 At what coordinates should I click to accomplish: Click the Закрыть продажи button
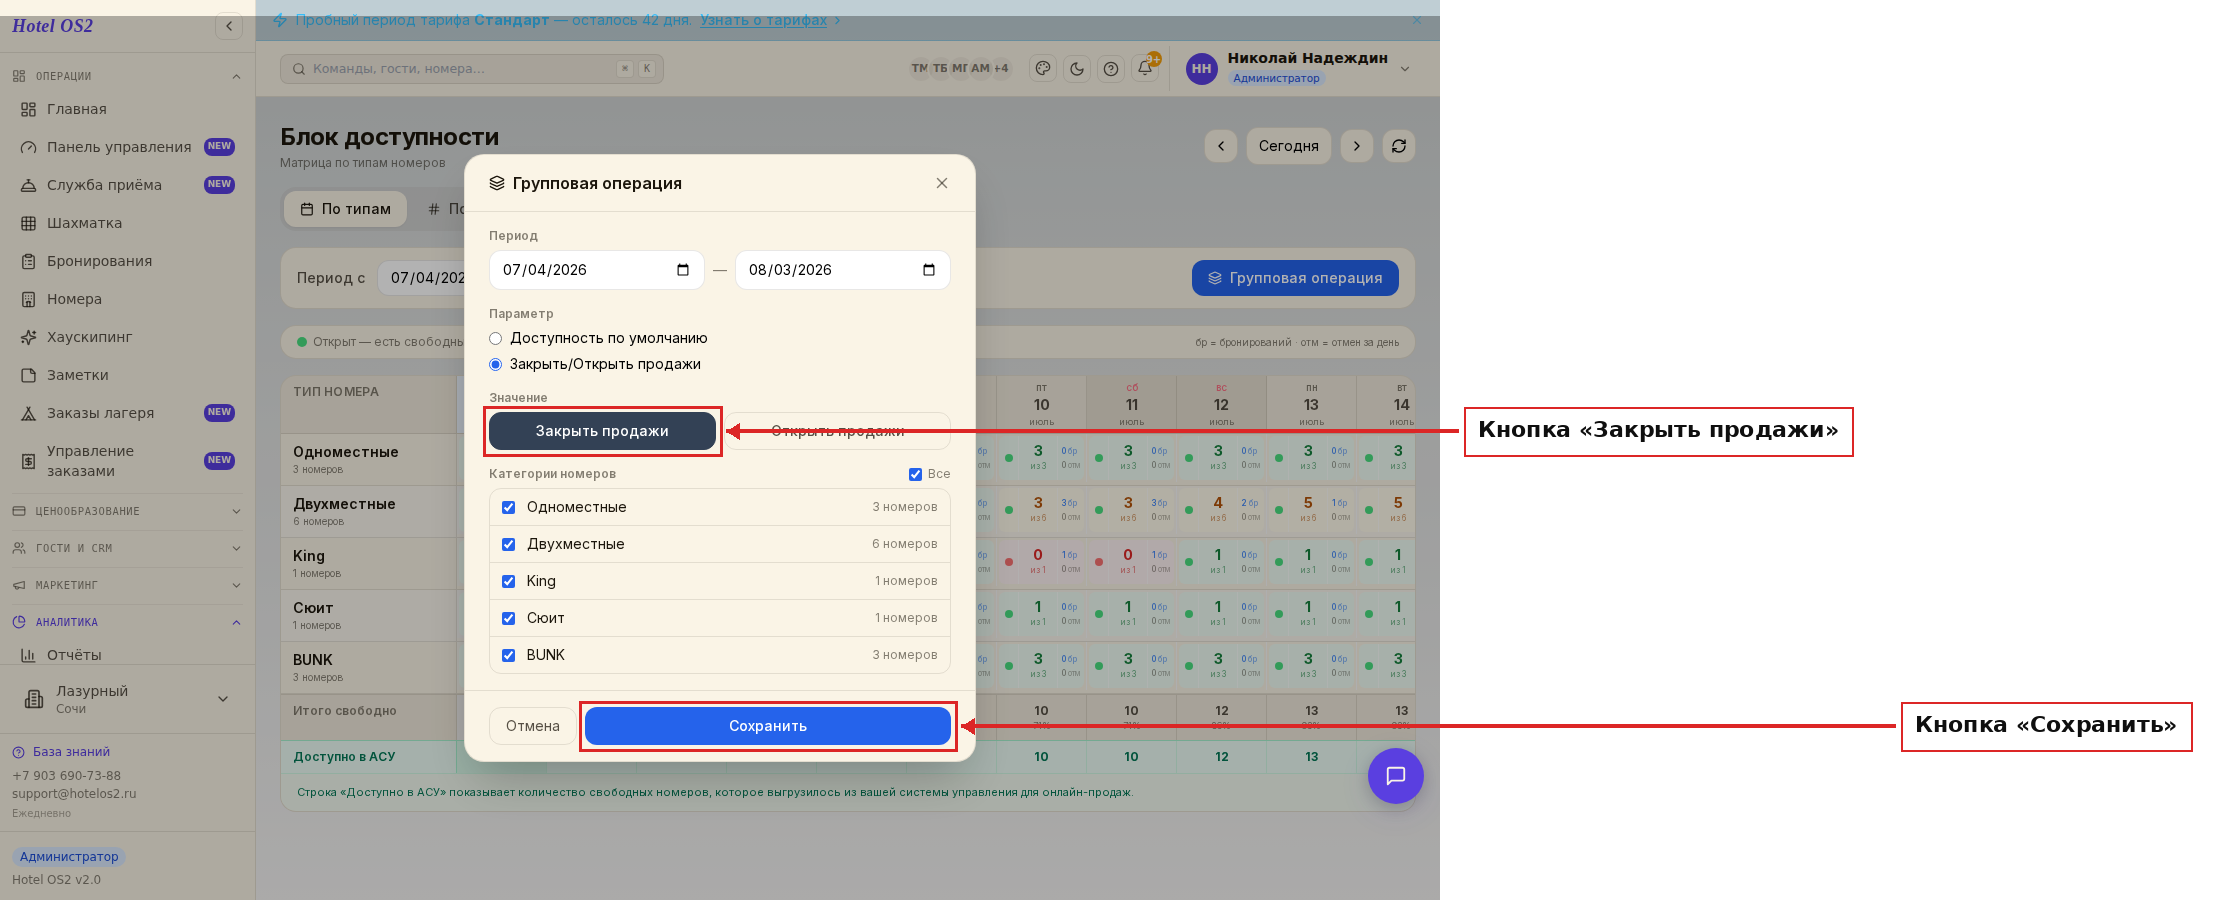(x=602, y=431)
